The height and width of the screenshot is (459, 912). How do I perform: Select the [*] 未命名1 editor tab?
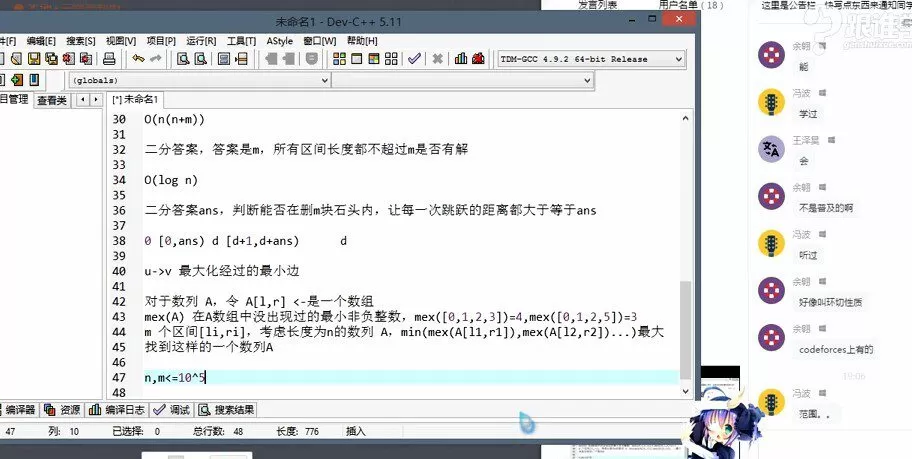[136, 99]
